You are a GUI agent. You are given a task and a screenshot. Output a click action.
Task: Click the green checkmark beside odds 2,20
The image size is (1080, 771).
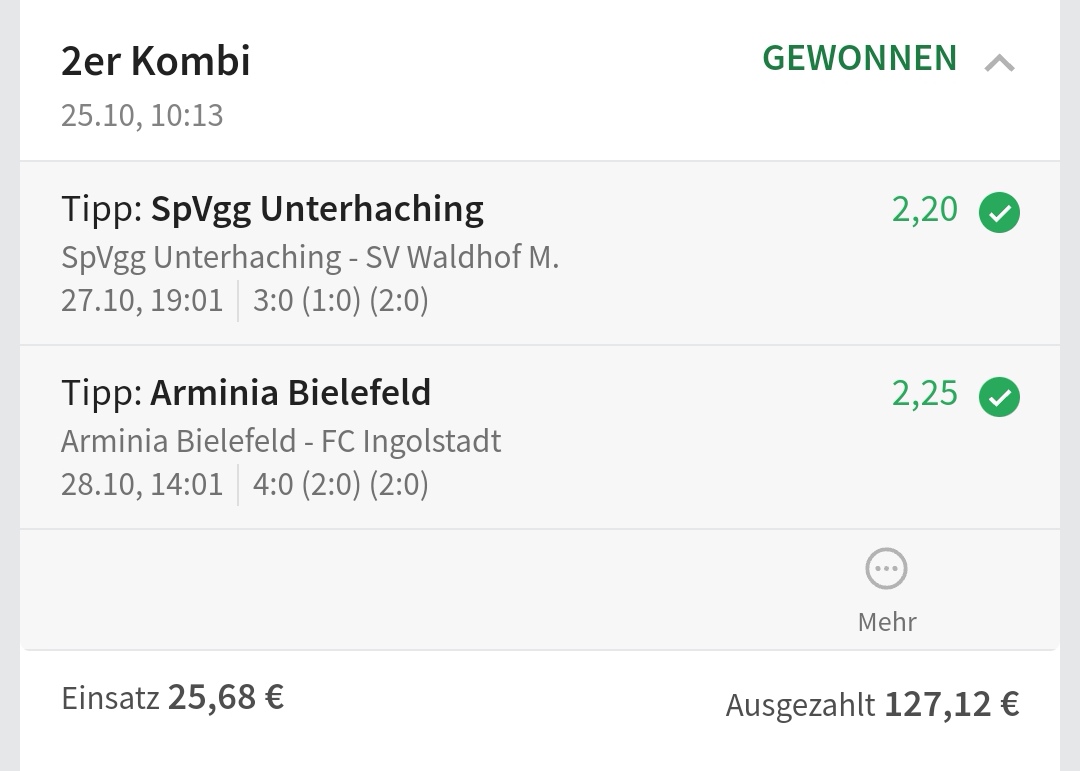(x=999, y=213)
